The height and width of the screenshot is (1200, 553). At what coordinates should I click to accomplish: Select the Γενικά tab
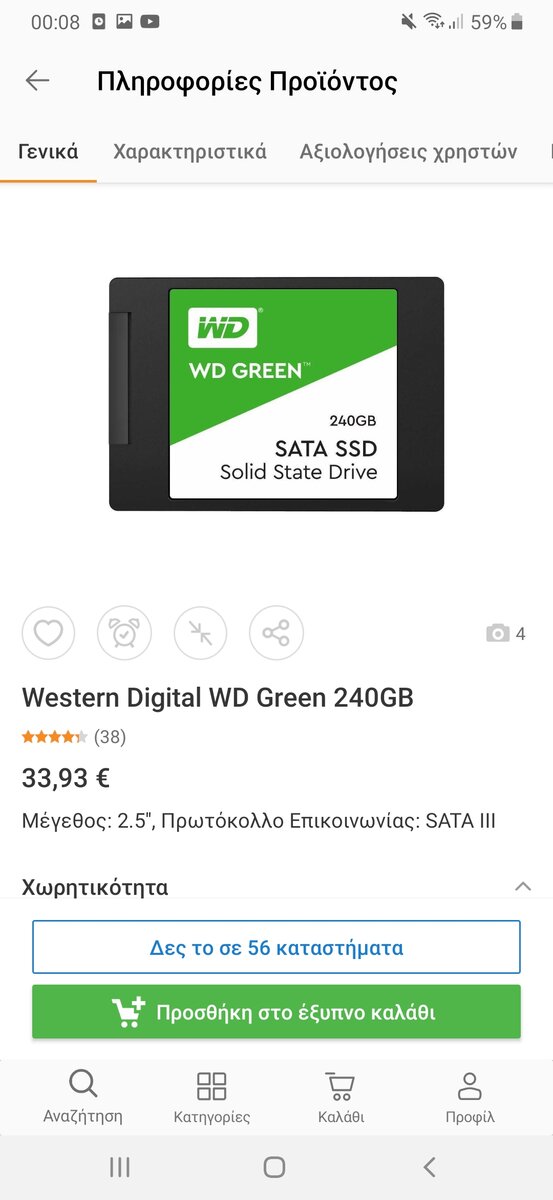48,152
